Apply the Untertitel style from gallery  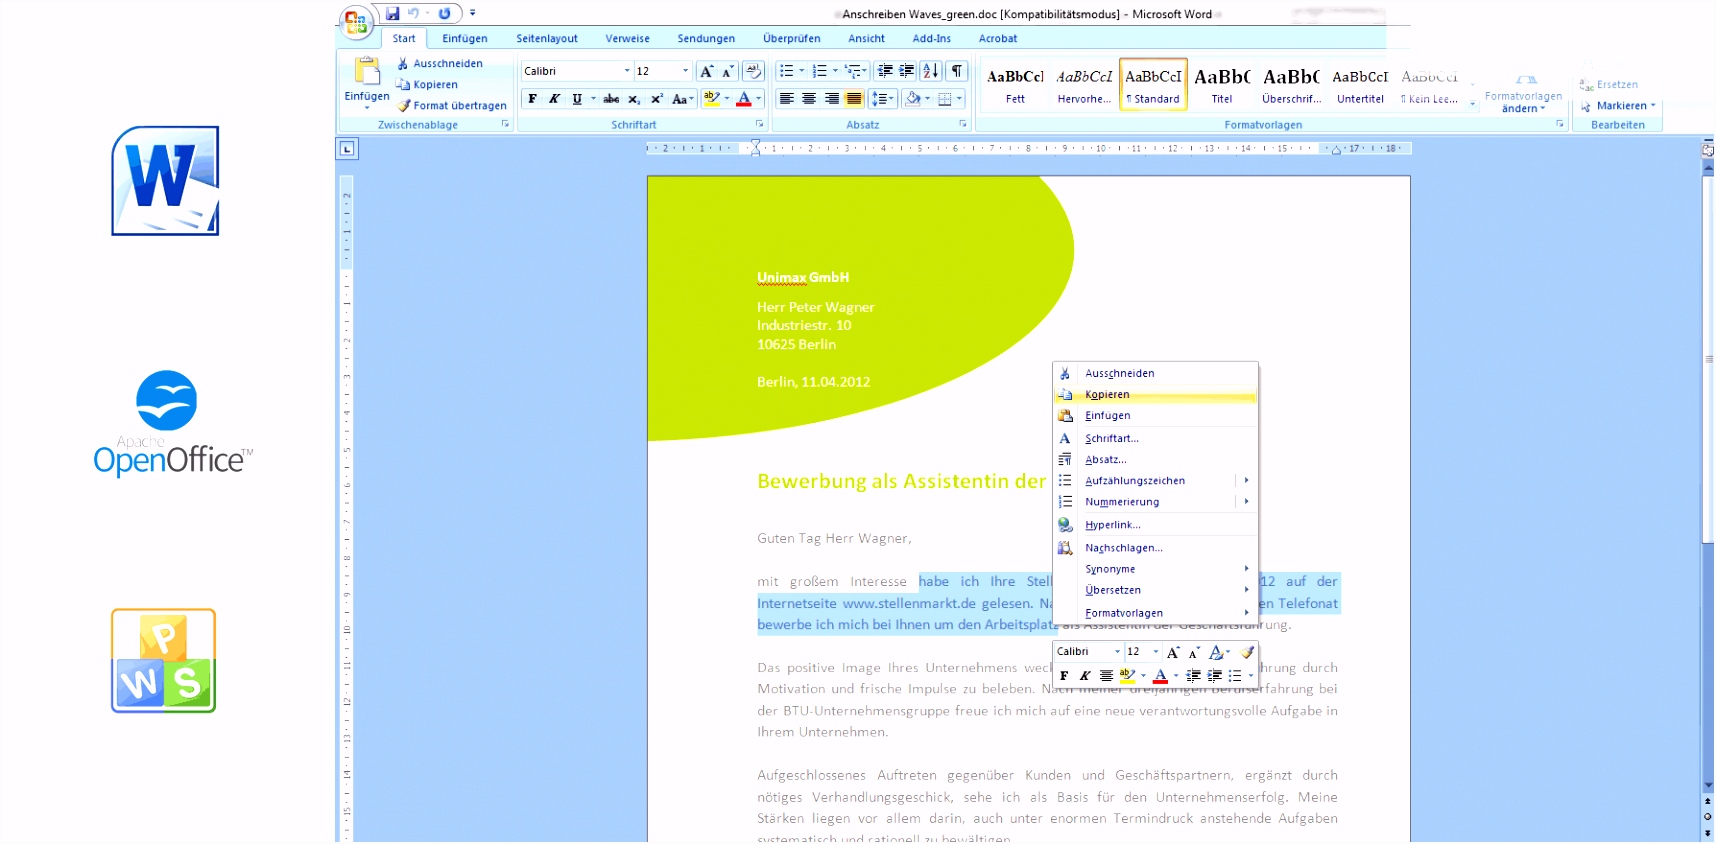click(x=1360, y=85)
